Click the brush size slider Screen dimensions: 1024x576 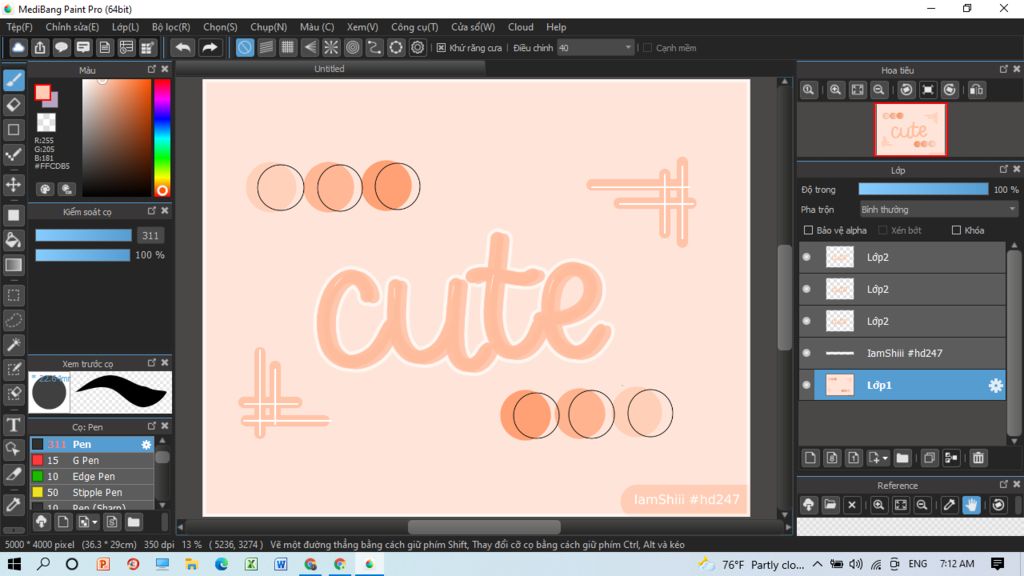(84, 236)
